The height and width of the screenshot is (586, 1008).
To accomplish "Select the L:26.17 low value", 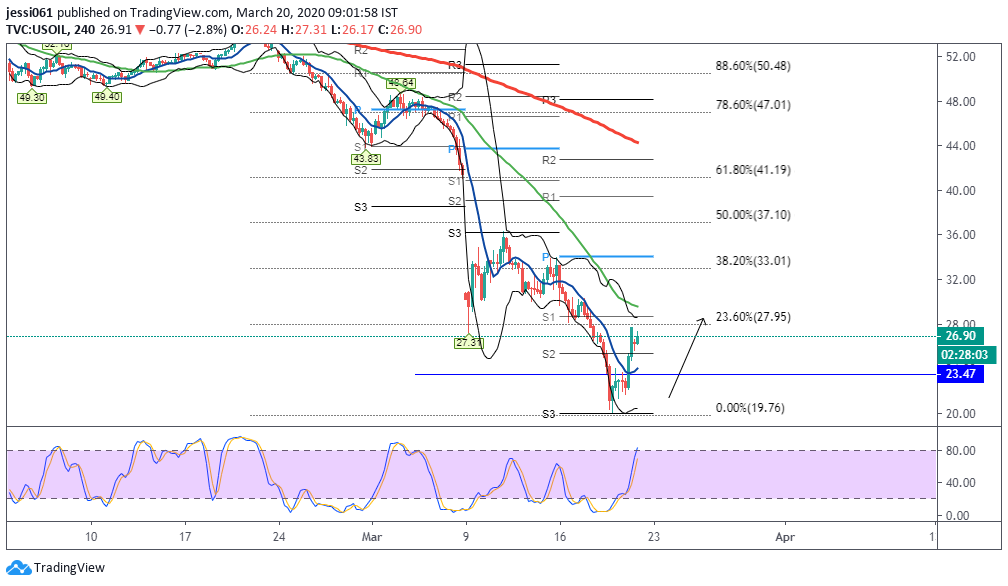I will (352, 30).
